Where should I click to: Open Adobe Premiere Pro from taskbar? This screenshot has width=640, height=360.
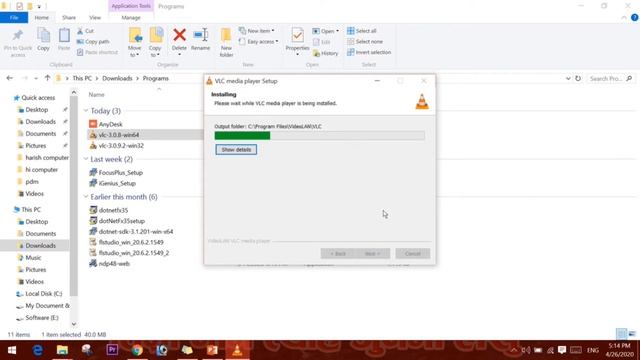click(112, 350)
